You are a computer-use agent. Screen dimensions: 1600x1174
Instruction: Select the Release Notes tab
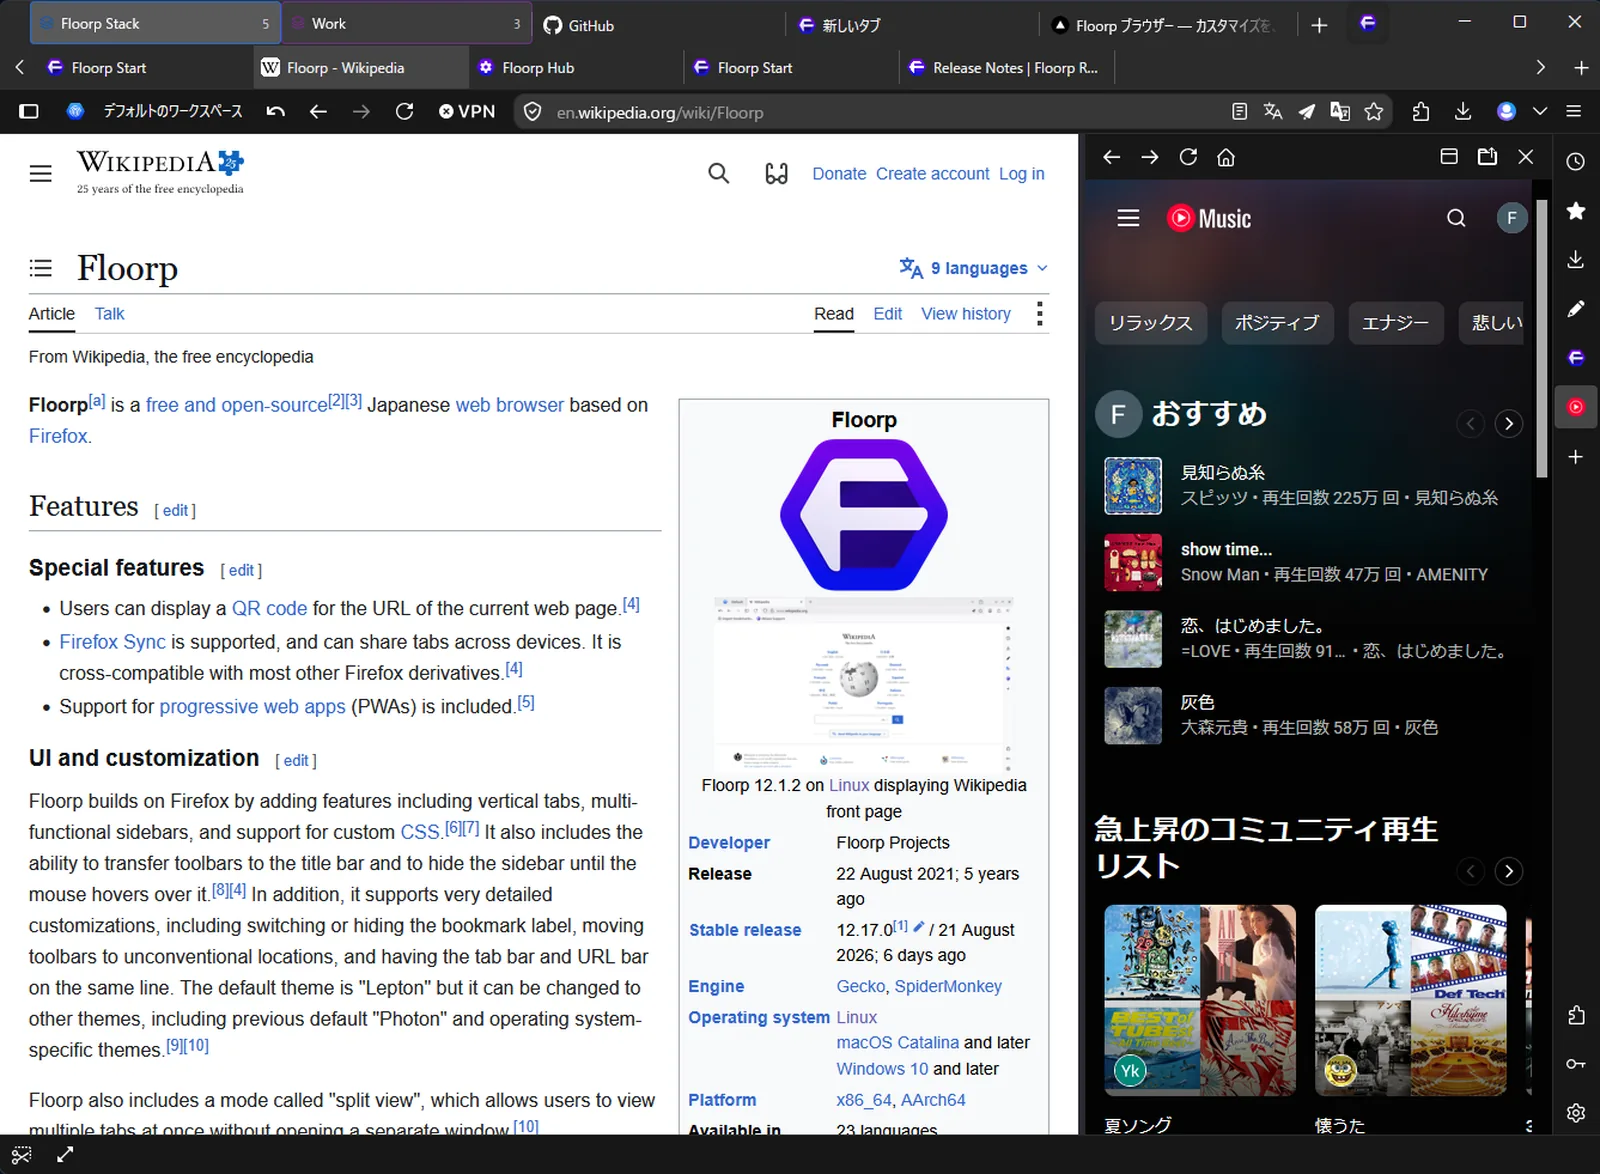(1007, 68)
